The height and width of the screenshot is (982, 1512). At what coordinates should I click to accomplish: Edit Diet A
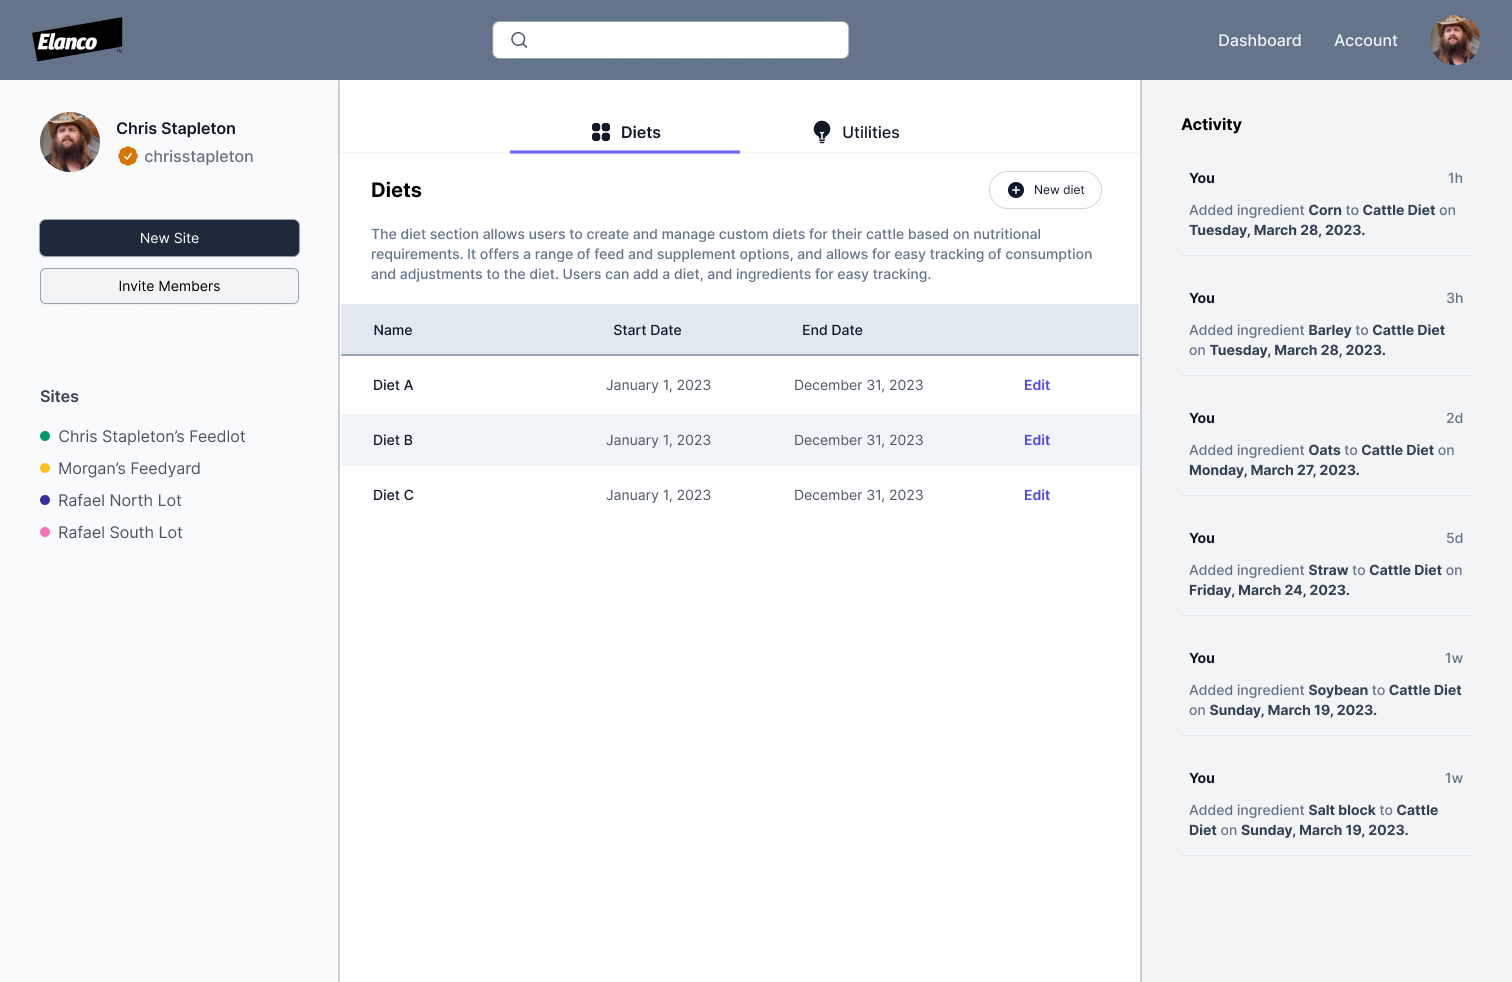click(1036, 385)
